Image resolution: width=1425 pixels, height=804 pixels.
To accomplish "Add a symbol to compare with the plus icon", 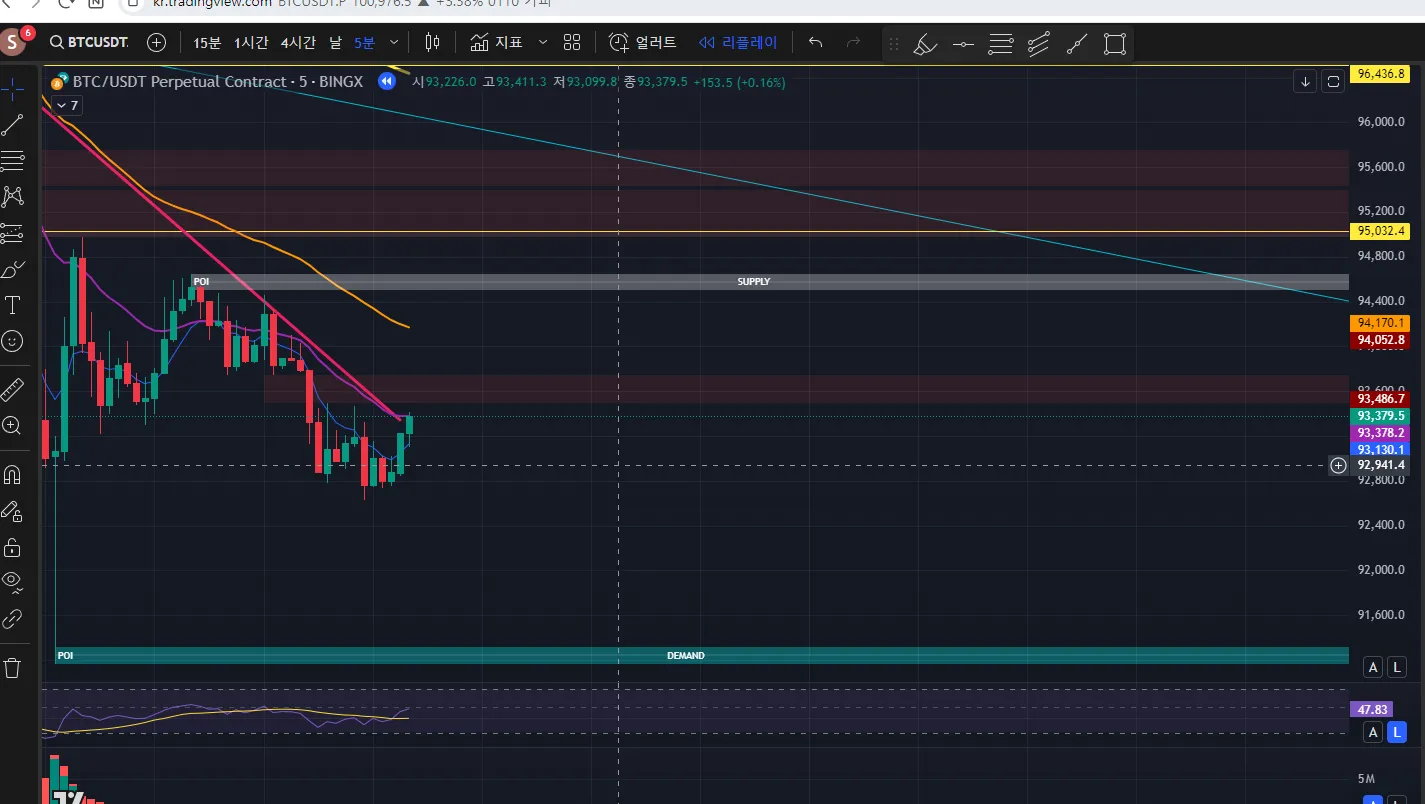I will (x=156, y=42).
